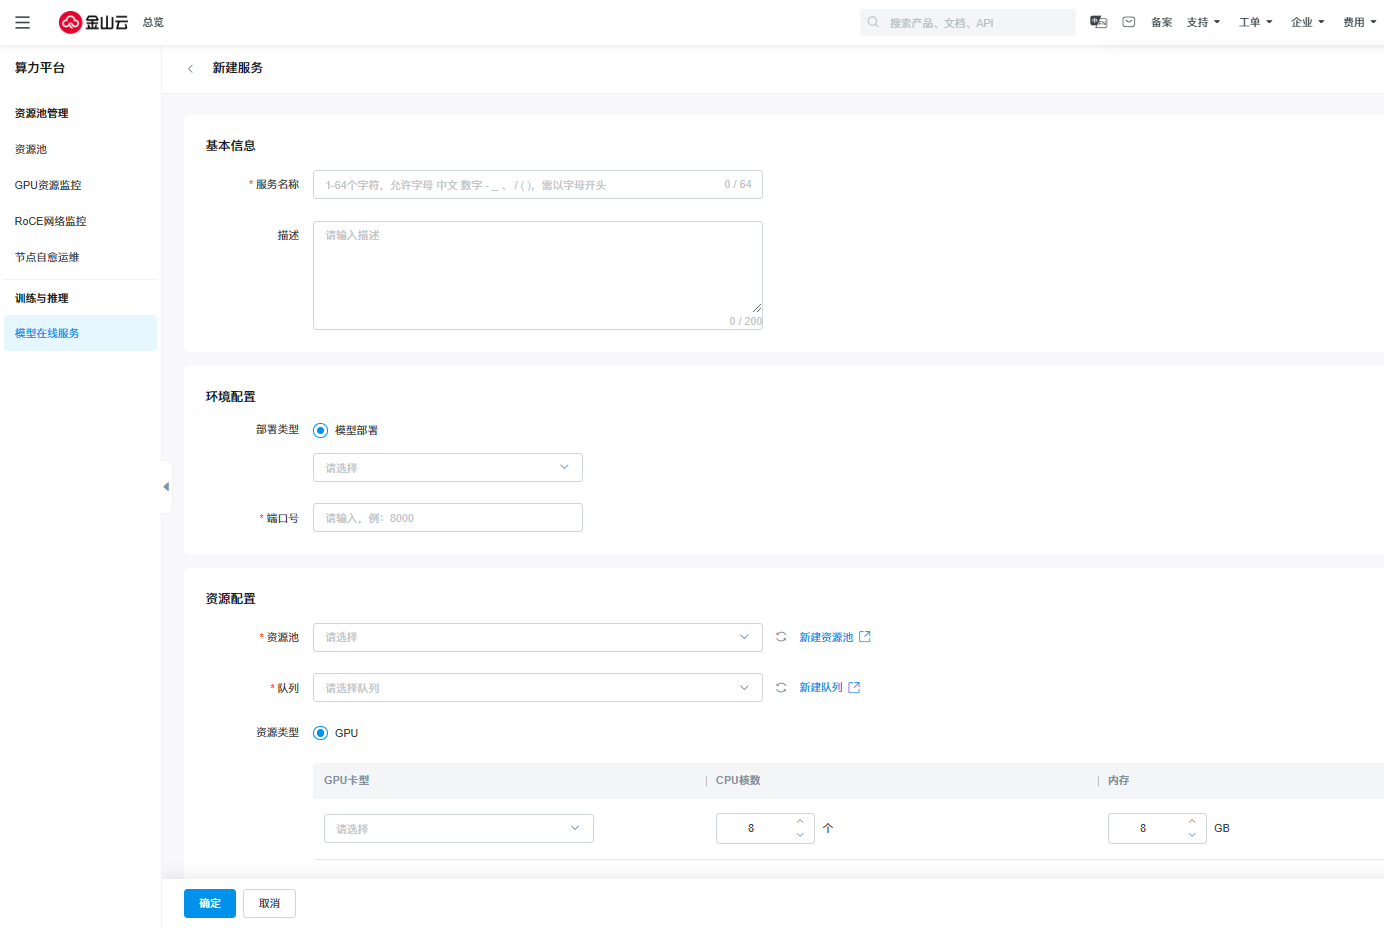The image size is (1384, 928).
Task: Refresh the 队列 list
Action: (781, 688)
